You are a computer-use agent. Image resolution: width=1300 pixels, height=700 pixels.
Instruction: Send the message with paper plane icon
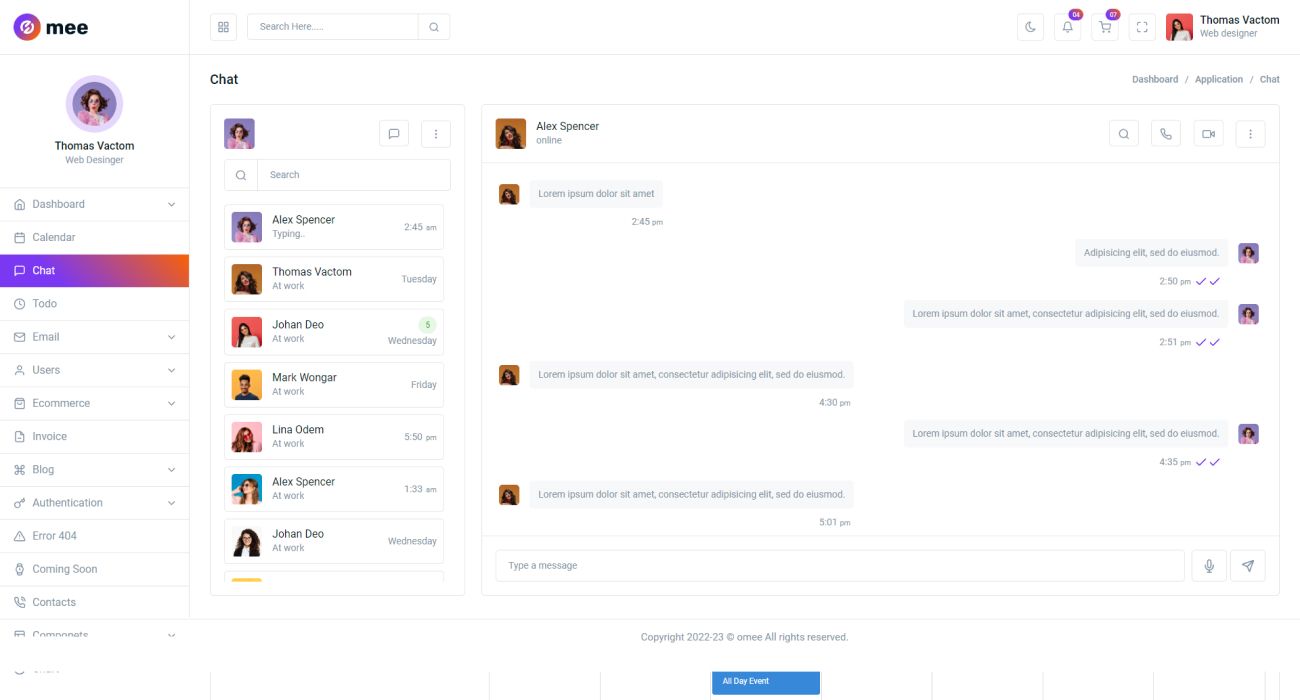click(x=1247, y=566)
